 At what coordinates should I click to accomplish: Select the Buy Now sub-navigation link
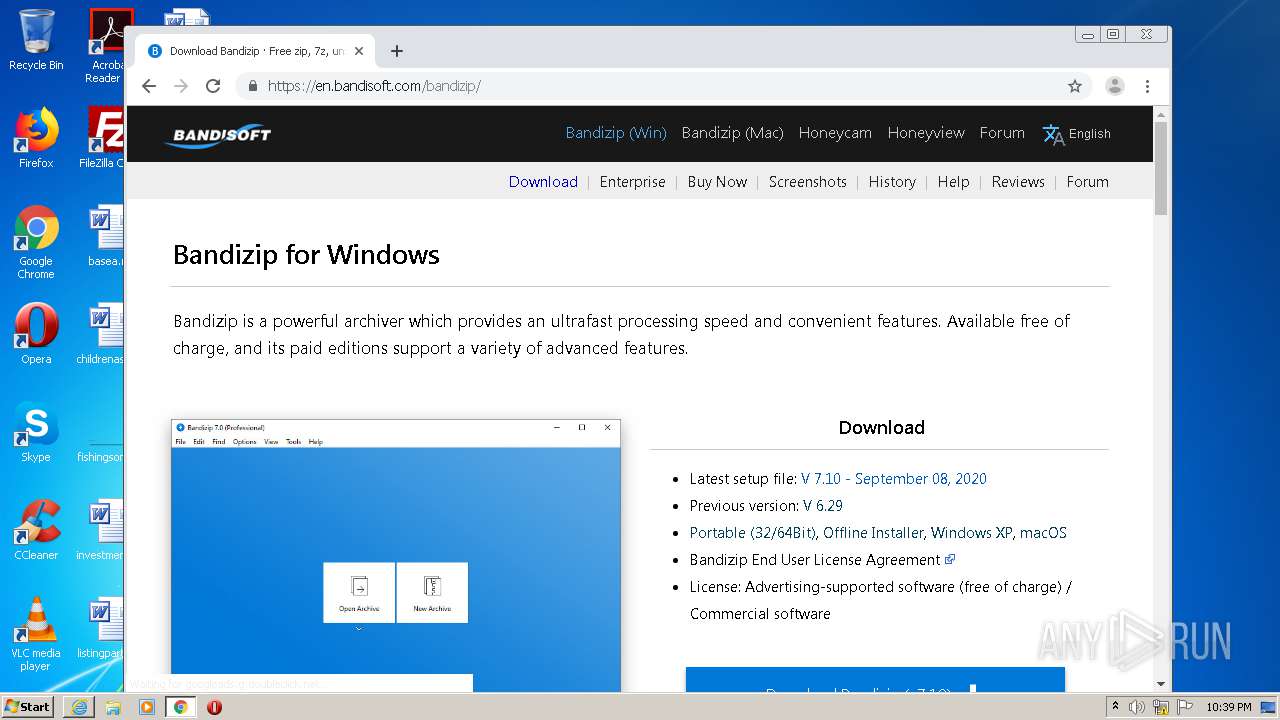717,182
